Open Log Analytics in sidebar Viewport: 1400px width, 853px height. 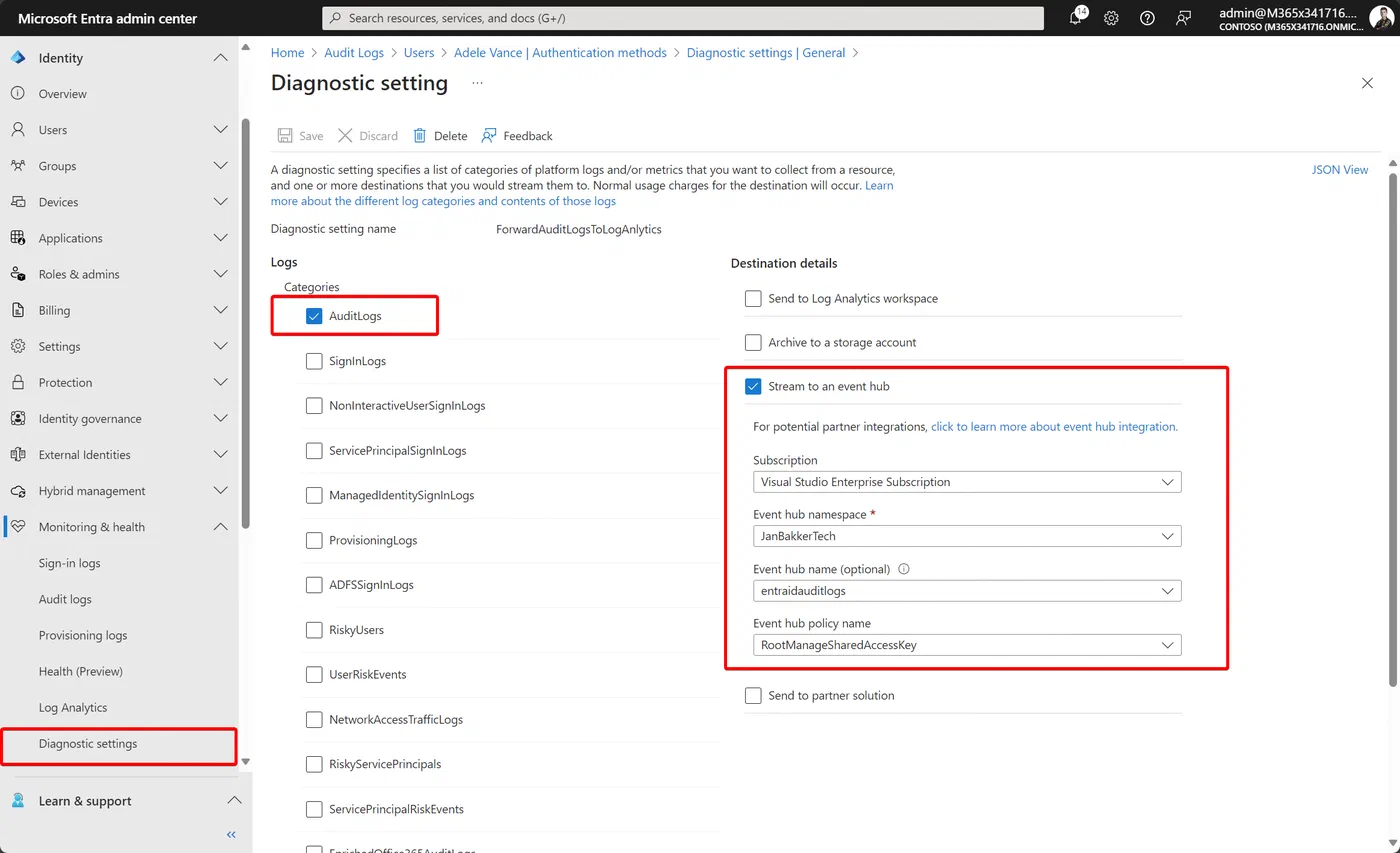[x=73, y=707]
